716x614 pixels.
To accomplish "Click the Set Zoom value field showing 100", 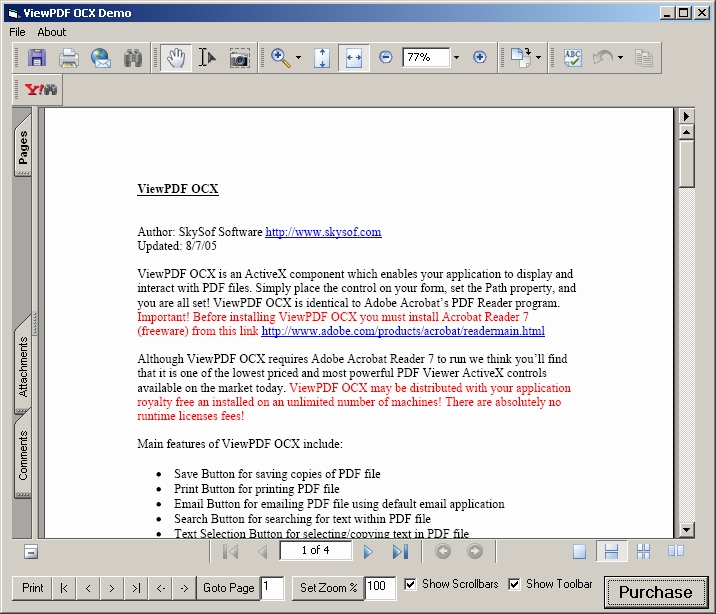I will [380, 588].
